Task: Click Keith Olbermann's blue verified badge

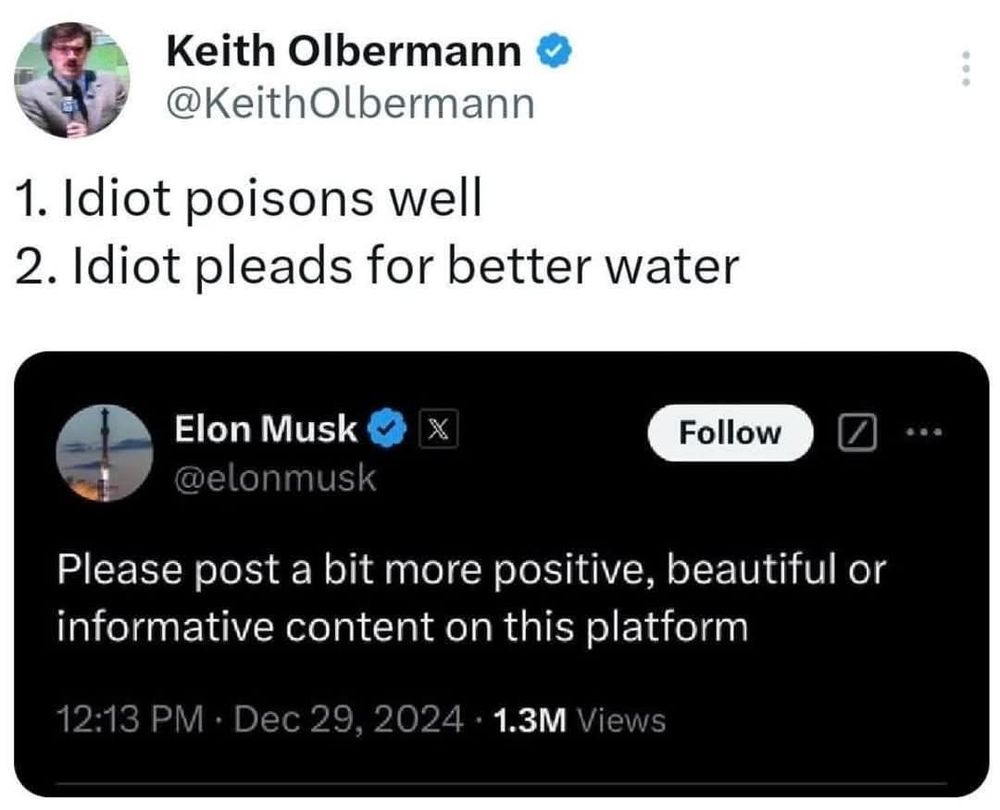Action: tap(554, 52)
